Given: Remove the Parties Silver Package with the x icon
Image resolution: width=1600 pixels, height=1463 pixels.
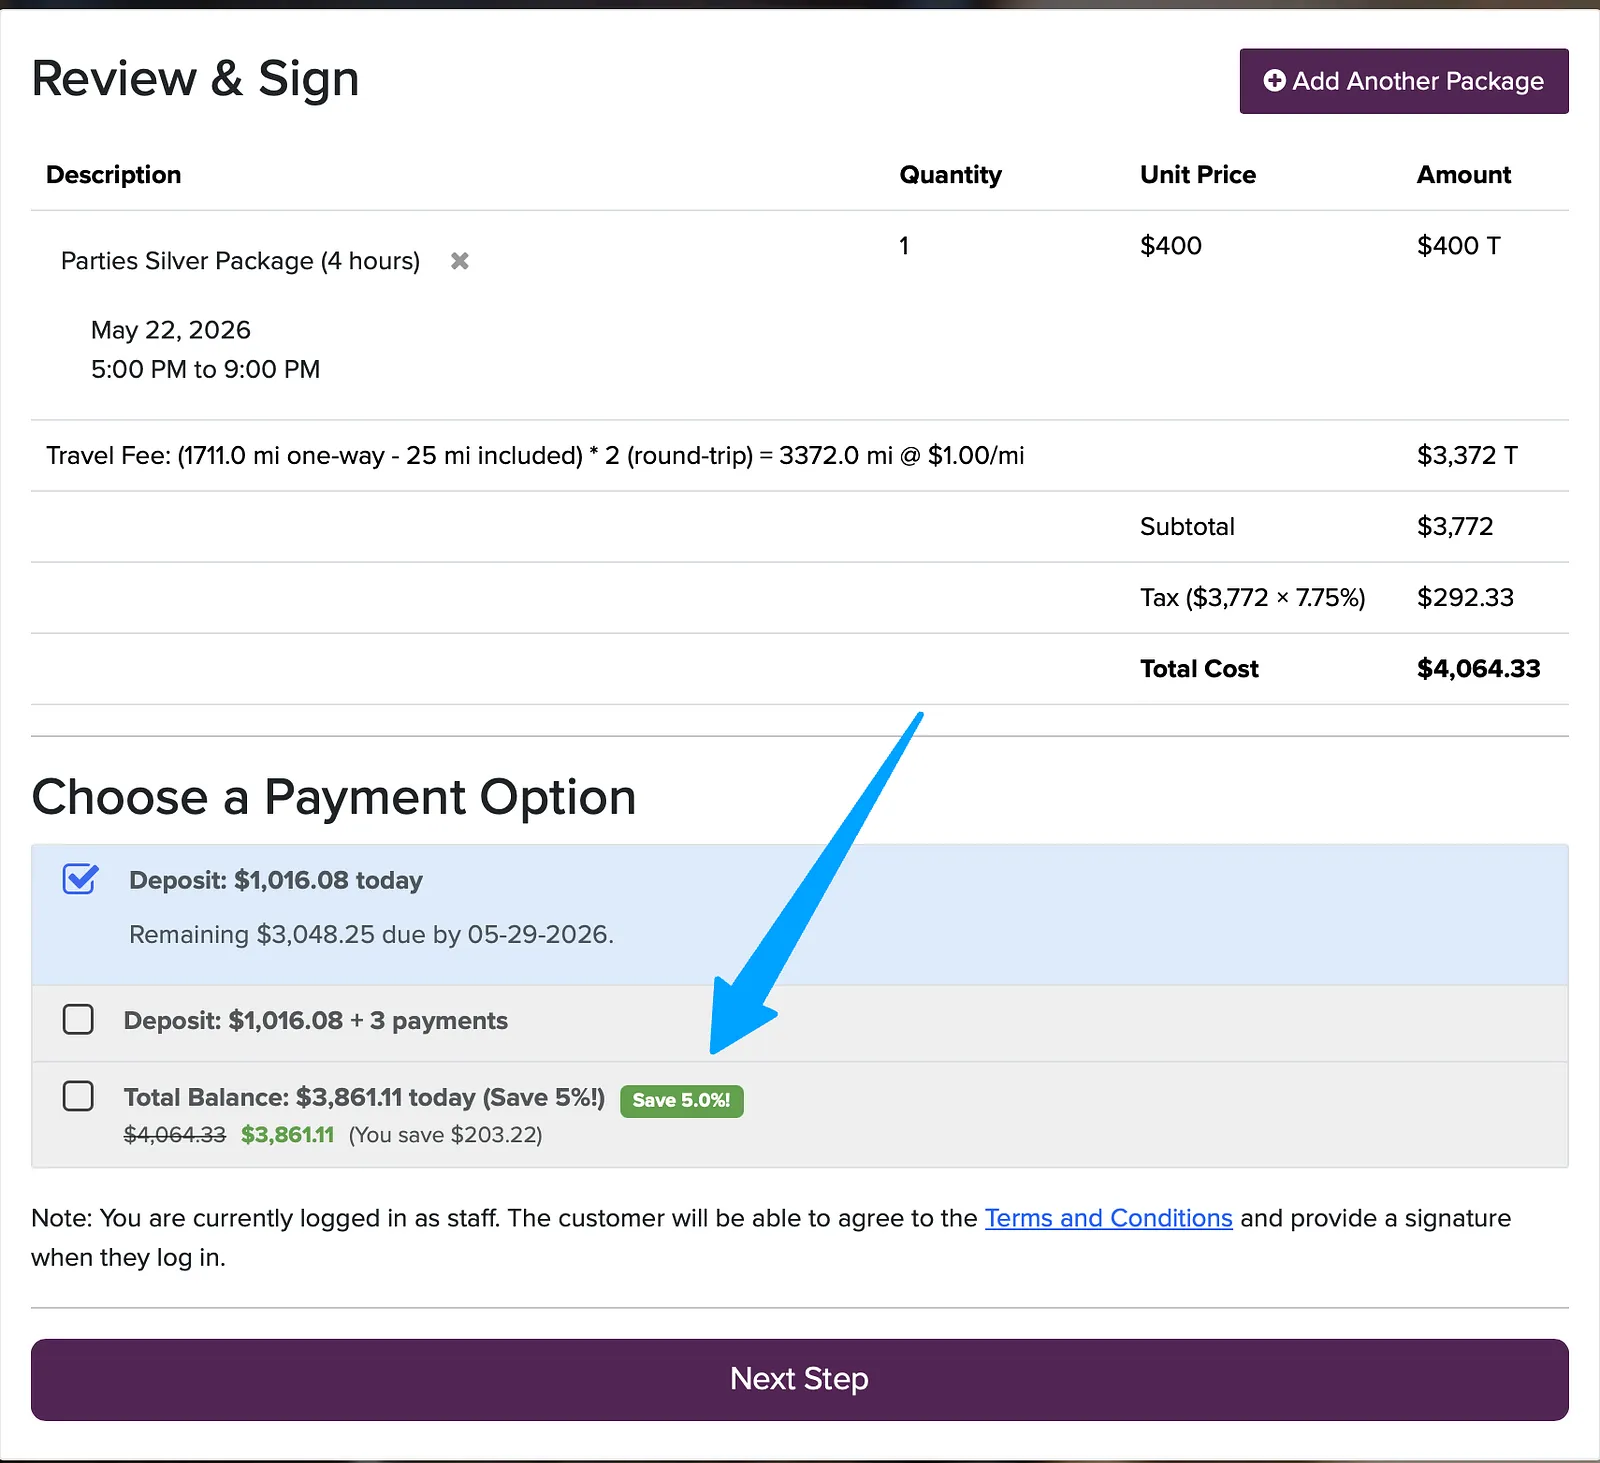Looking at the screenshot, I should (460, 261).
